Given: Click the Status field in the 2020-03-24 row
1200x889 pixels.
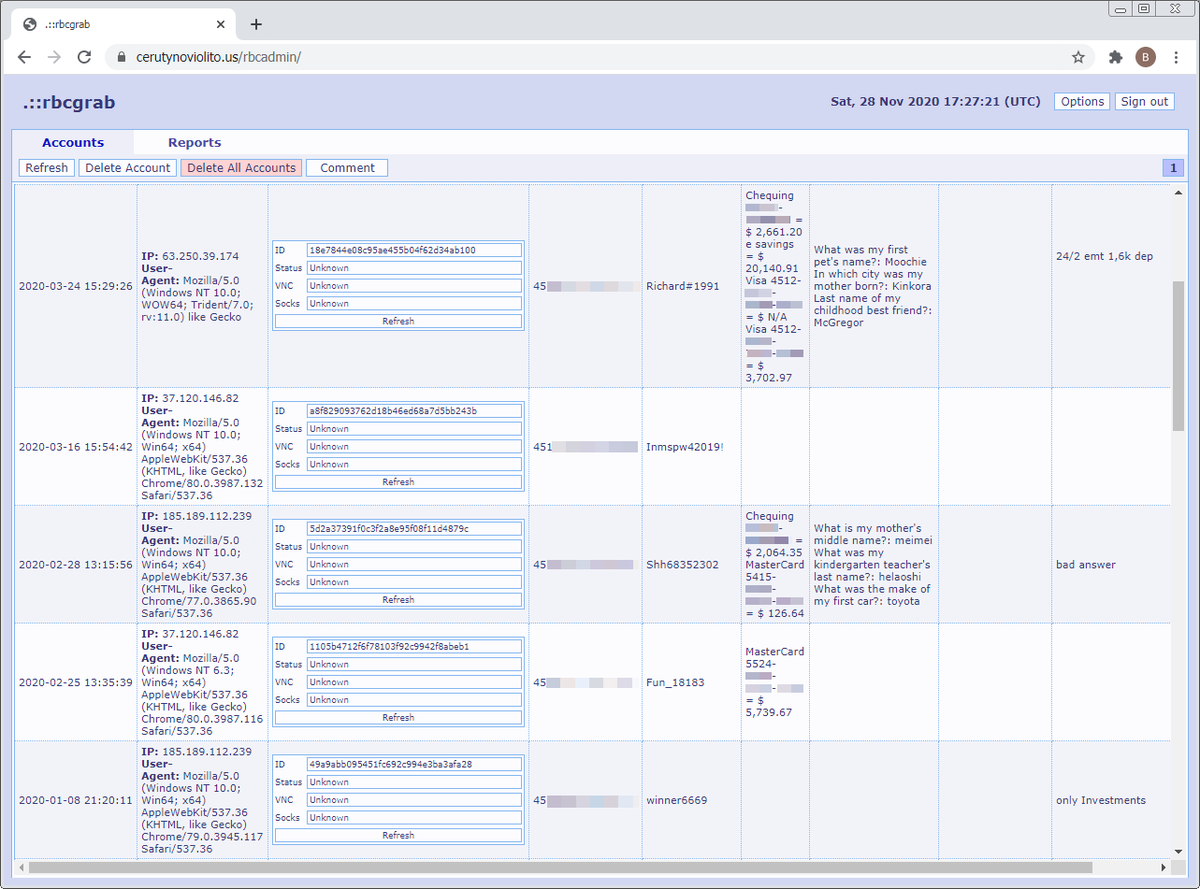Looking at the screenshot, I should (x=414, y=268).
